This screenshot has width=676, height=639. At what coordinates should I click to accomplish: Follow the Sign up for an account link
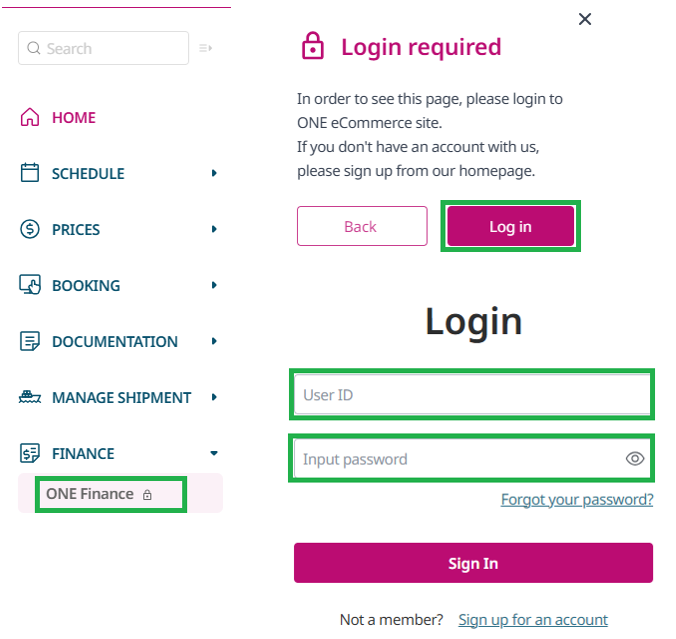pyautogui.click(x=533, y=620)
